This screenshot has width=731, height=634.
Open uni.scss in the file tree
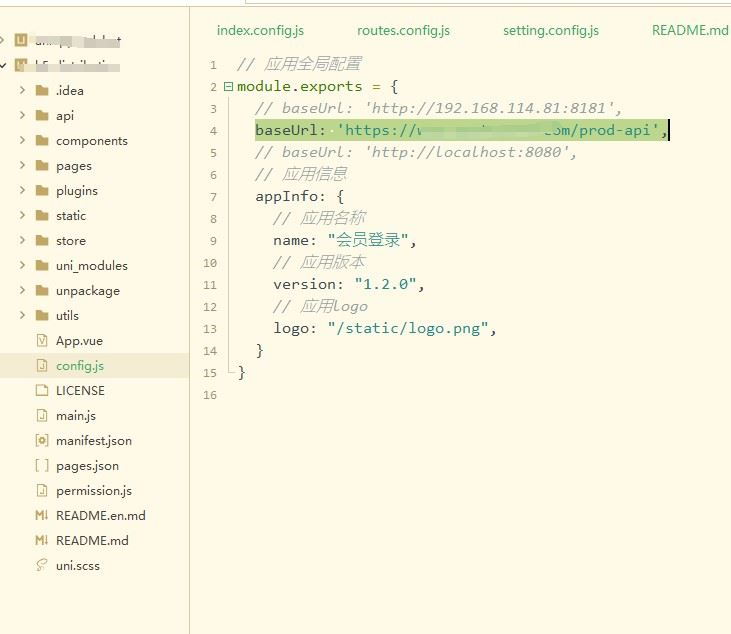click(x=78, y=565)
